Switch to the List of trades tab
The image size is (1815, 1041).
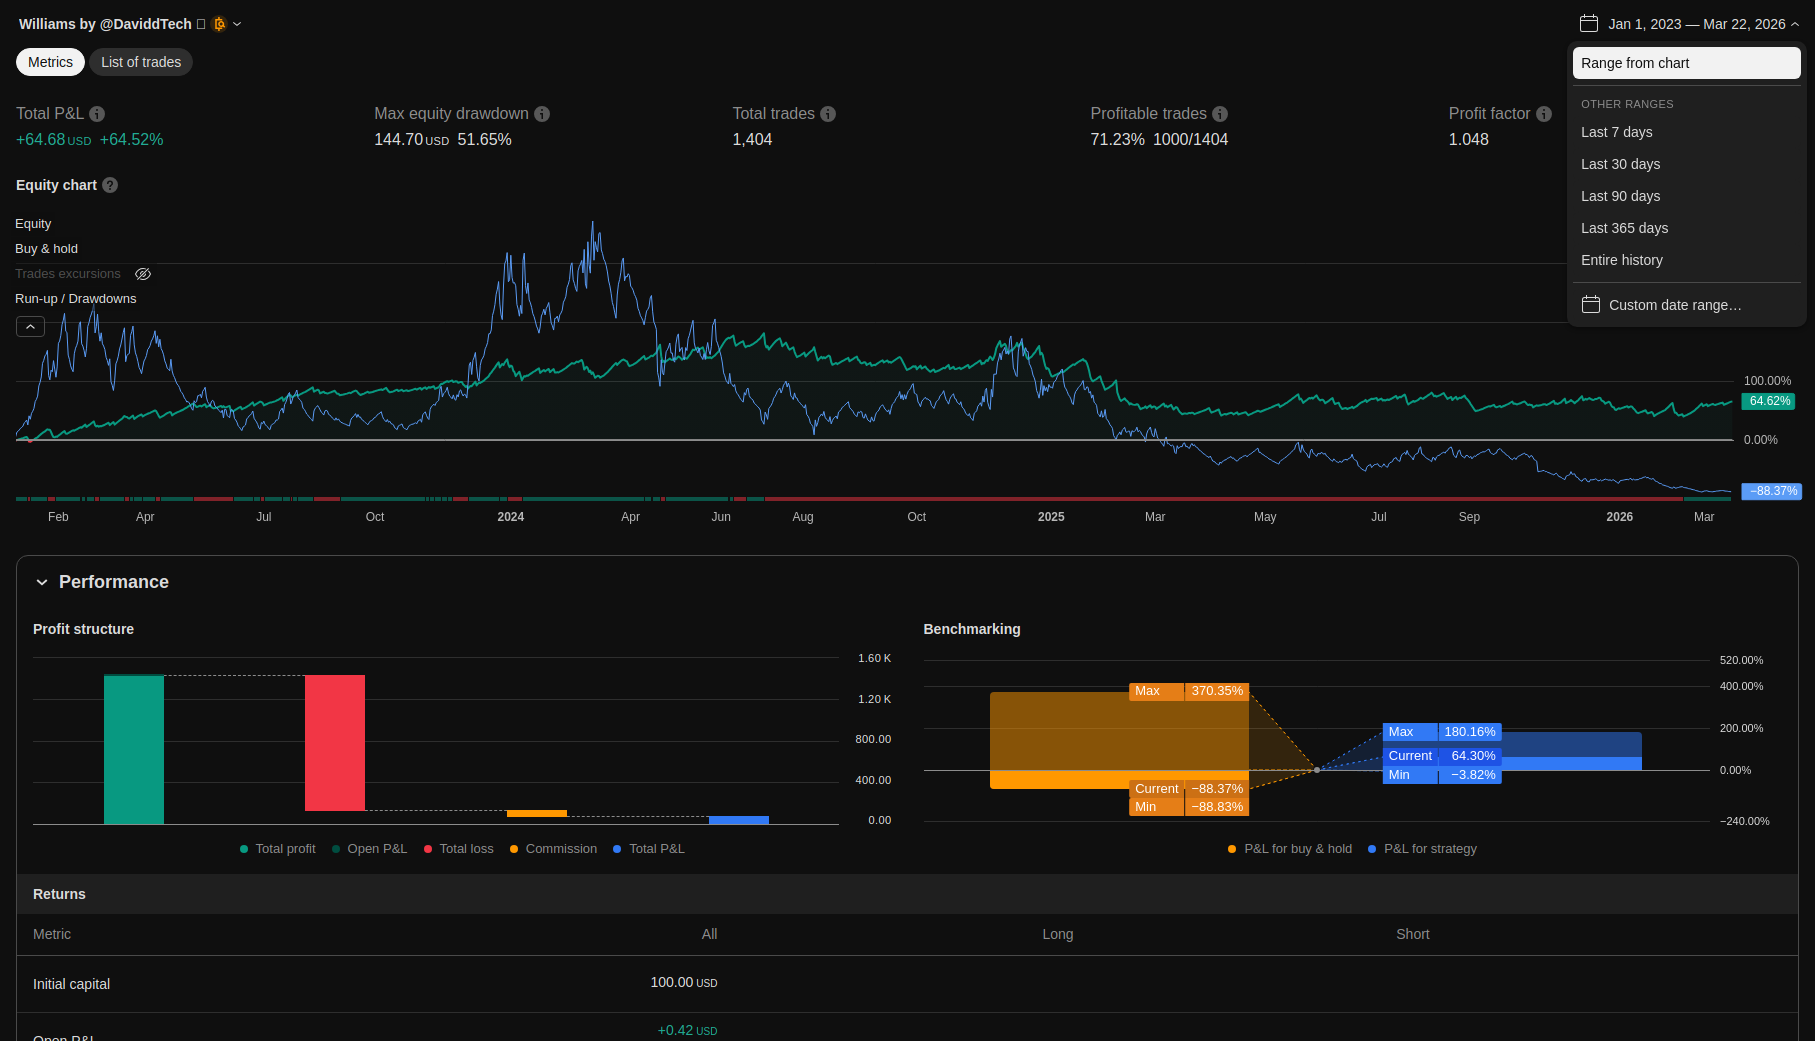[x=141, y=62]
